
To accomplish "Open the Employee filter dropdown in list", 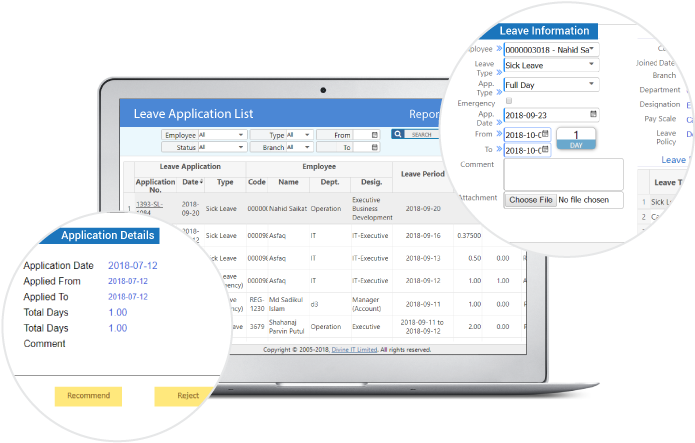I will click(222, 135).
